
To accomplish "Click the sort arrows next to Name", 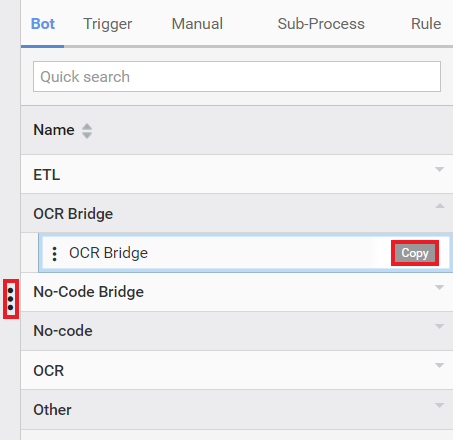I will (x=87, y=131).
